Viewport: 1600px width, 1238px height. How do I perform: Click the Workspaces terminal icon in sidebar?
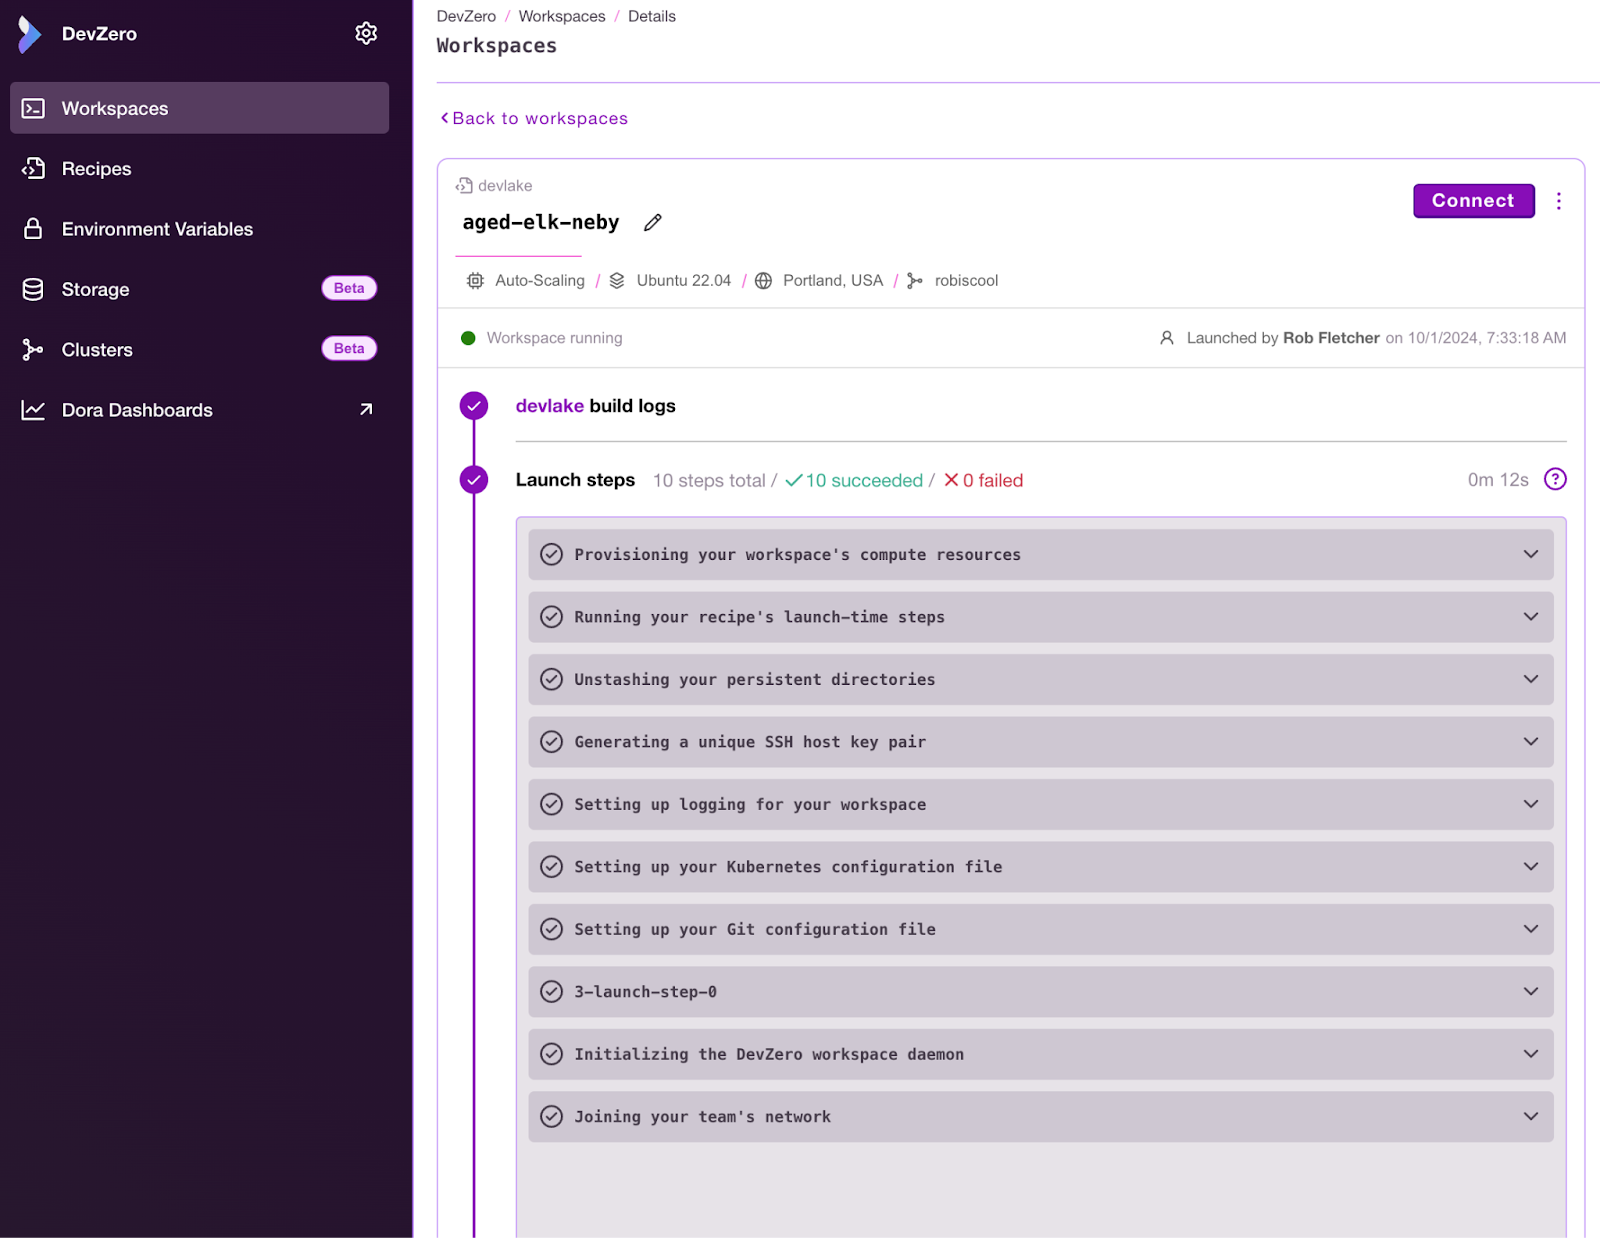[x=33, y=108]
